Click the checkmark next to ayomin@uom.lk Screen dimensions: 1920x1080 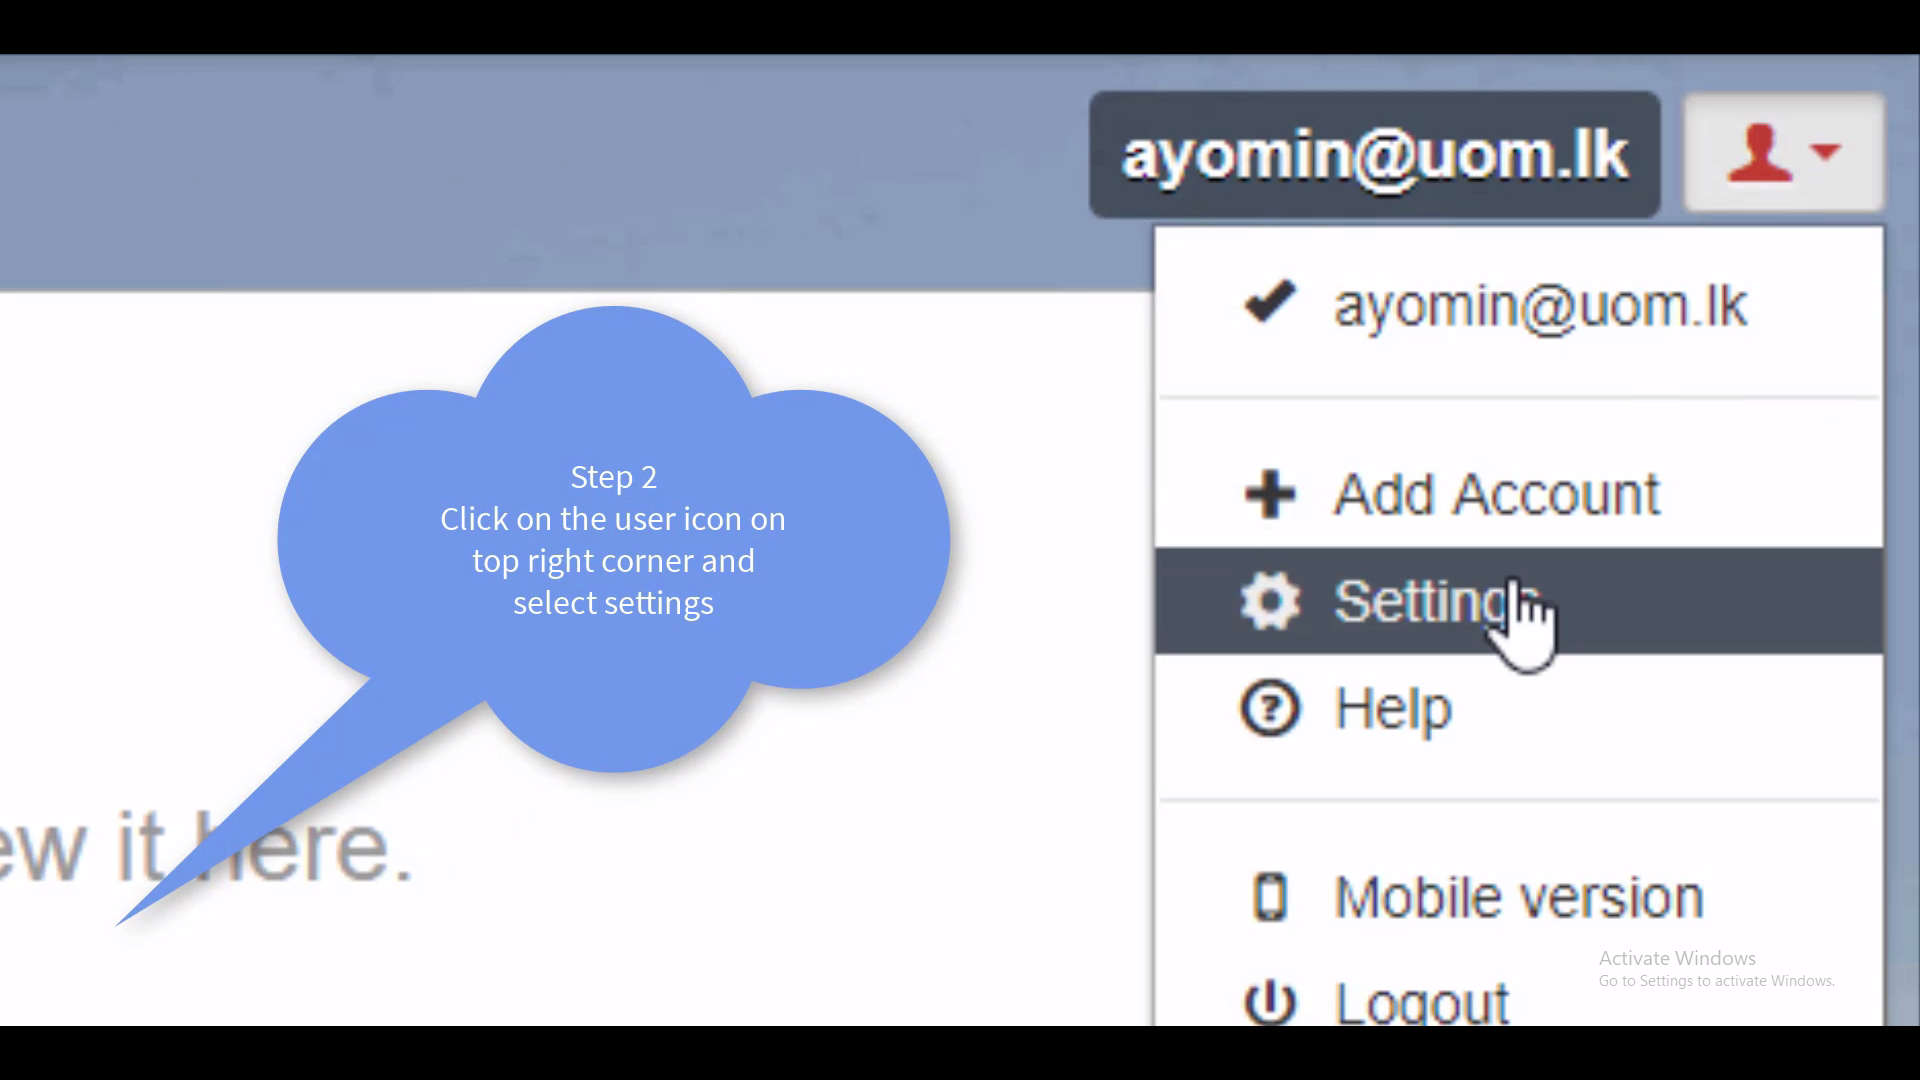(1269, 302)
